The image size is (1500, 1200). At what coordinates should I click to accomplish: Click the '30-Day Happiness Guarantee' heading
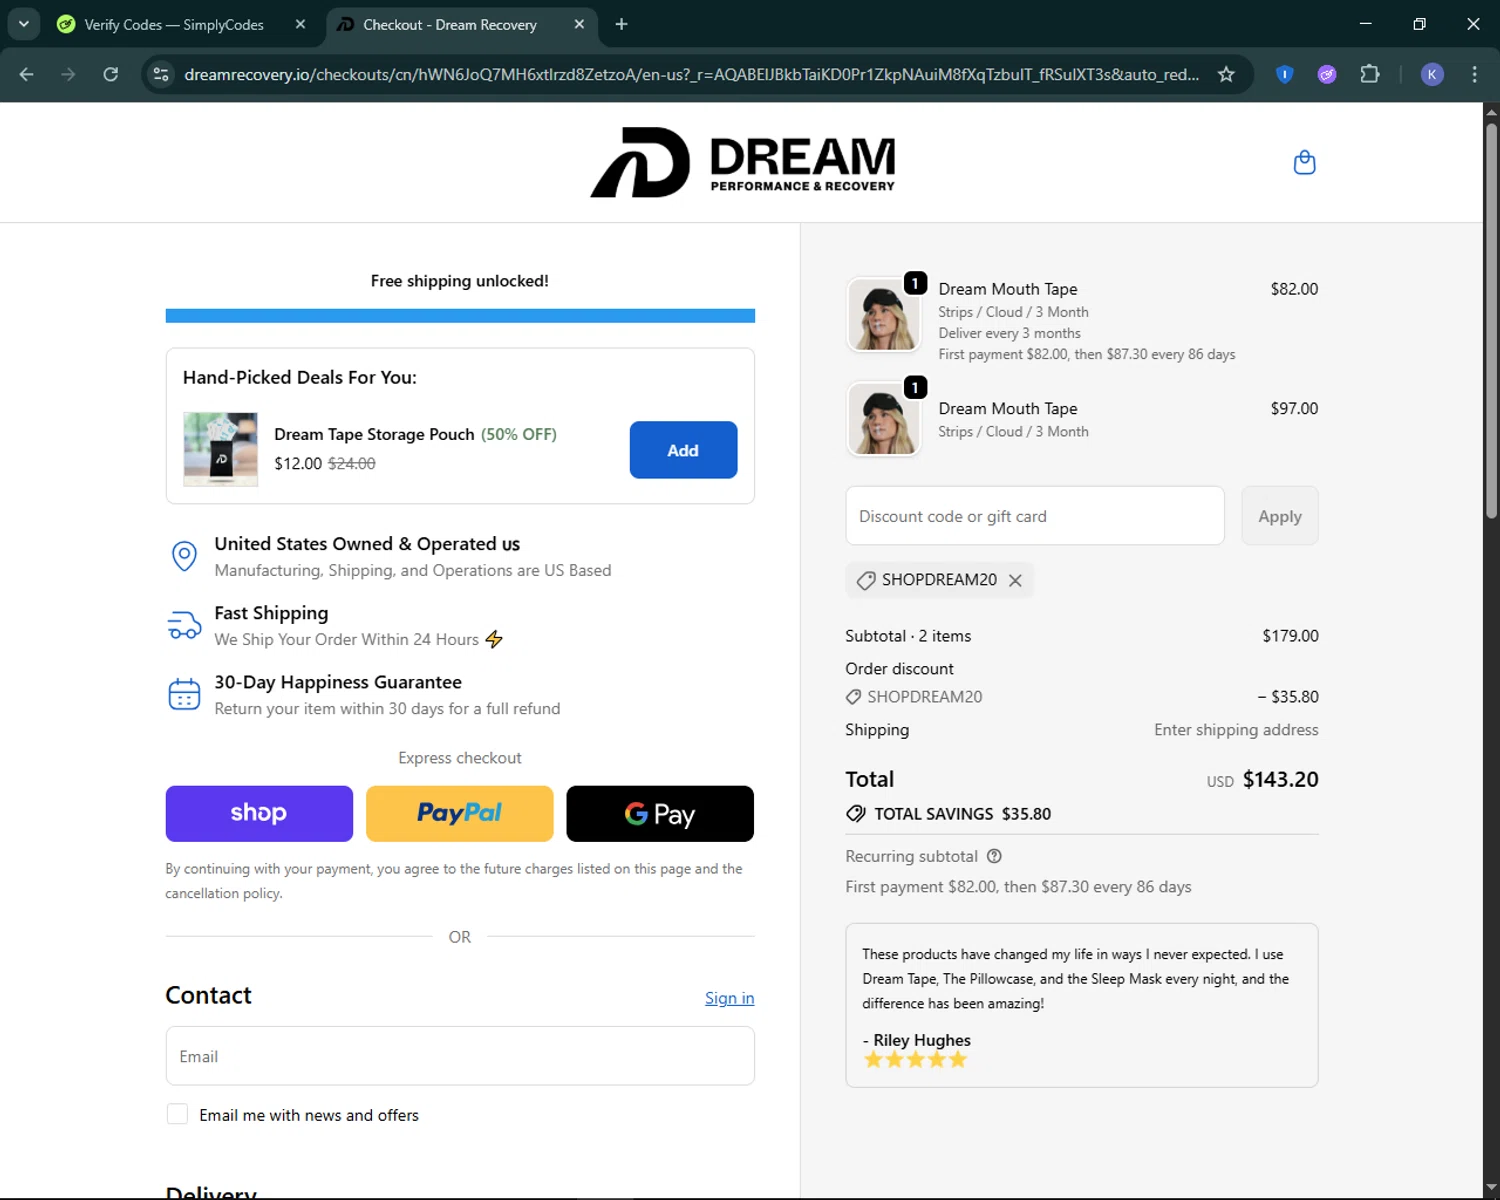tap(338, 682)
